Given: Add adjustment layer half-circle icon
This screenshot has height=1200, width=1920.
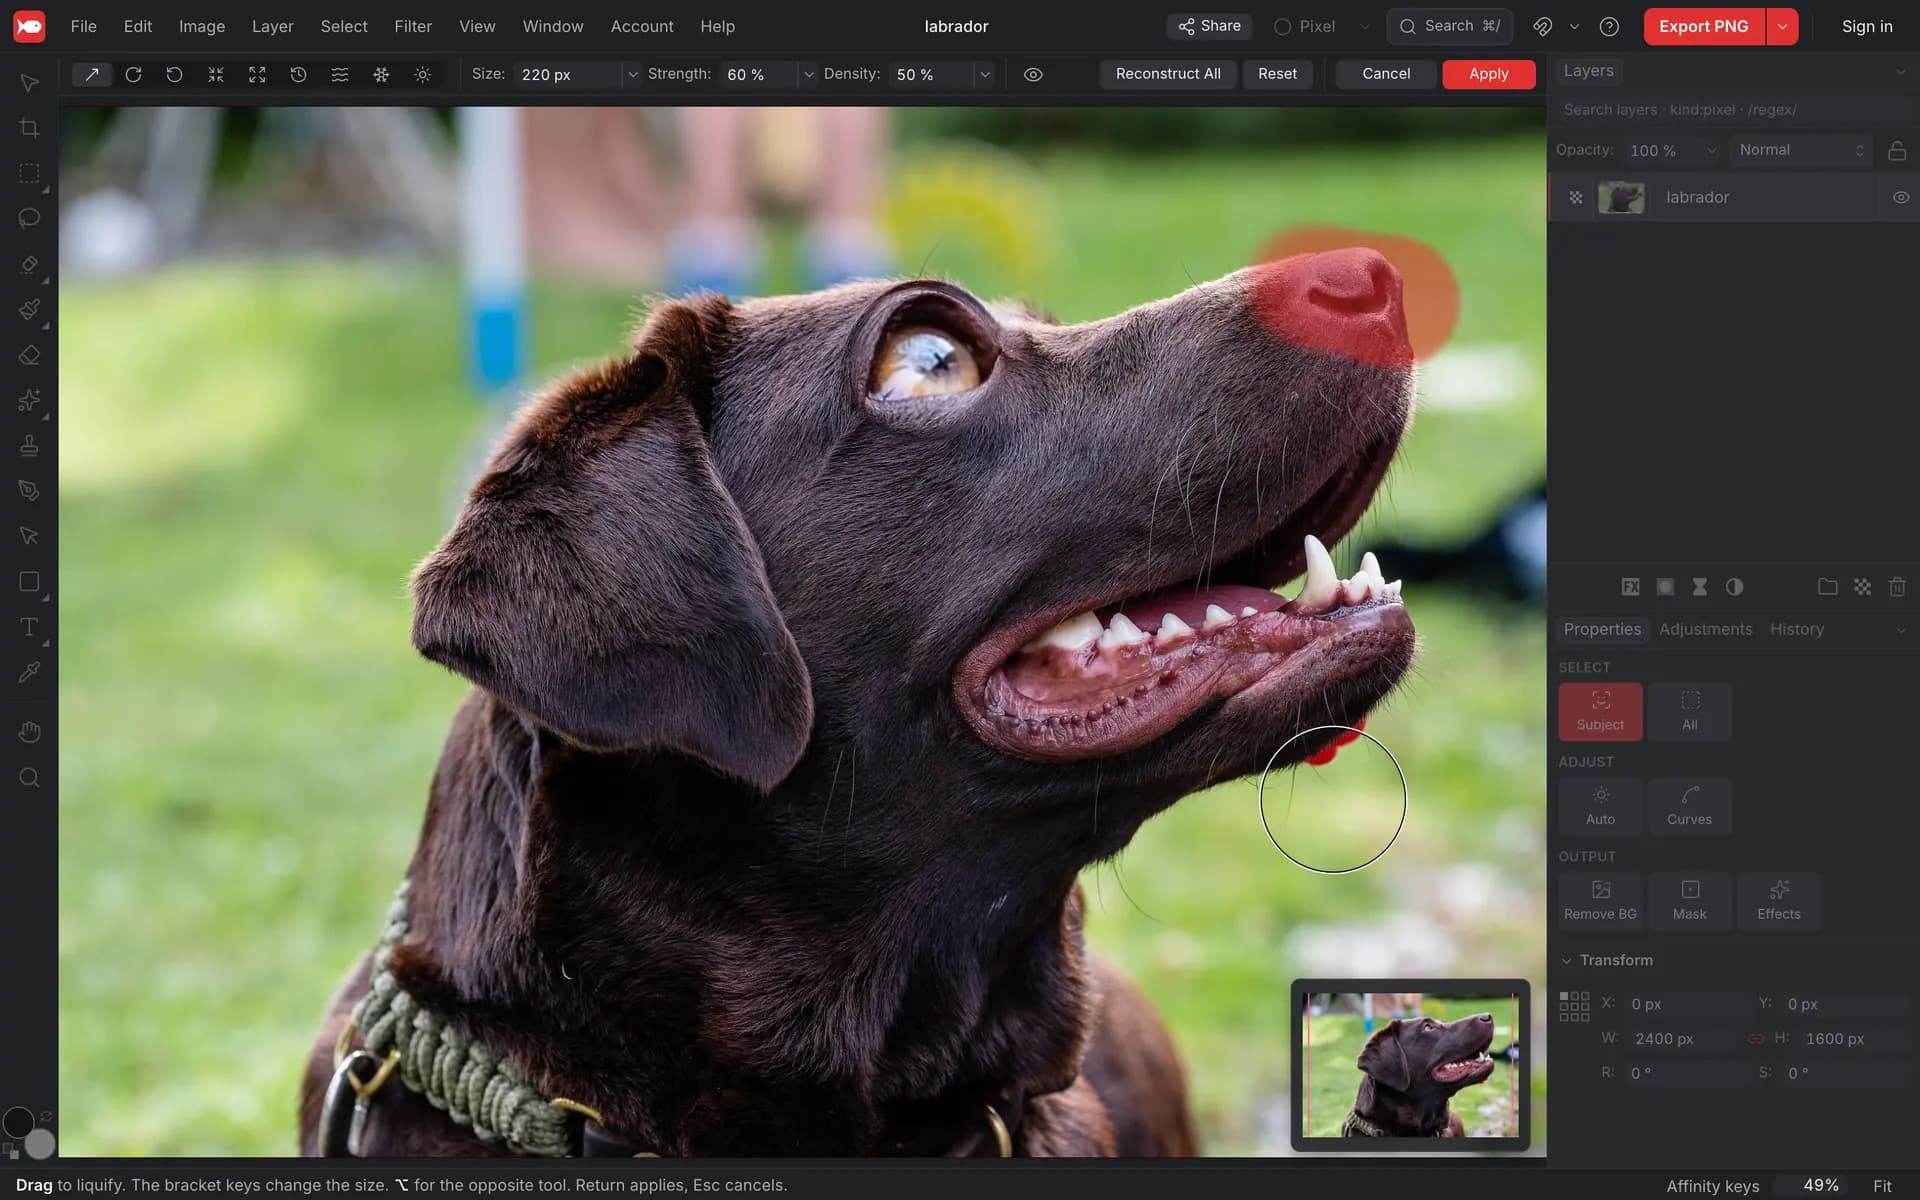Looking at the screenshot, I should point(1734,587).
